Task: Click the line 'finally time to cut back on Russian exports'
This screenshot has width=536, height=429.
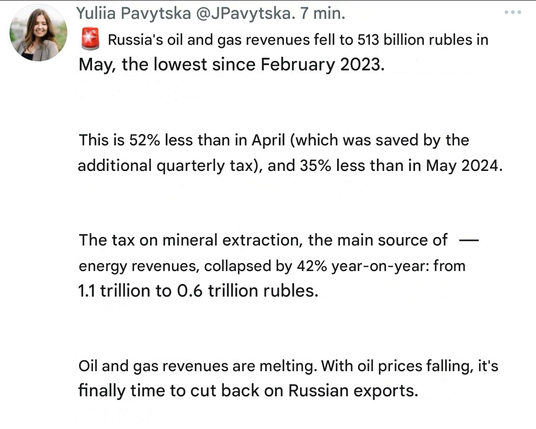Action: coord(248,391)
